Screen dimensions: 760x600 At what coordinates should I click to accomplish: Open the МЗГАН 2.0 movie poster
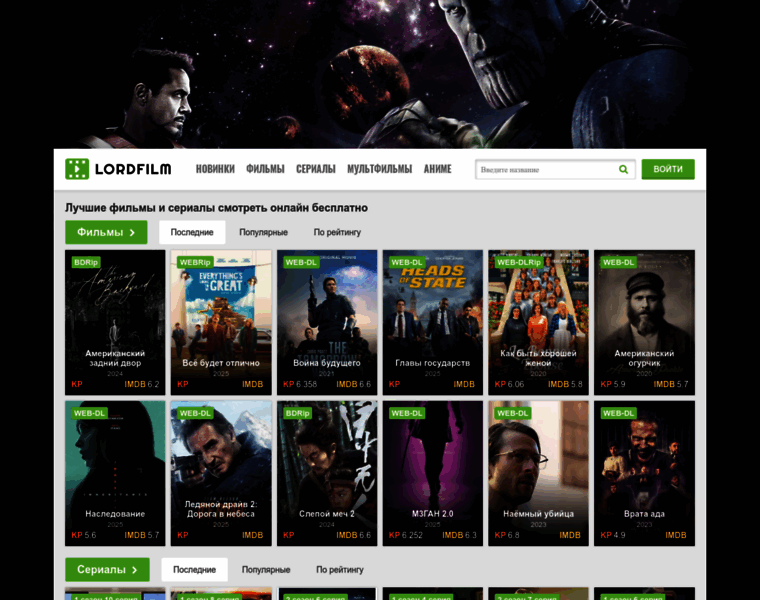pos(432,473)
